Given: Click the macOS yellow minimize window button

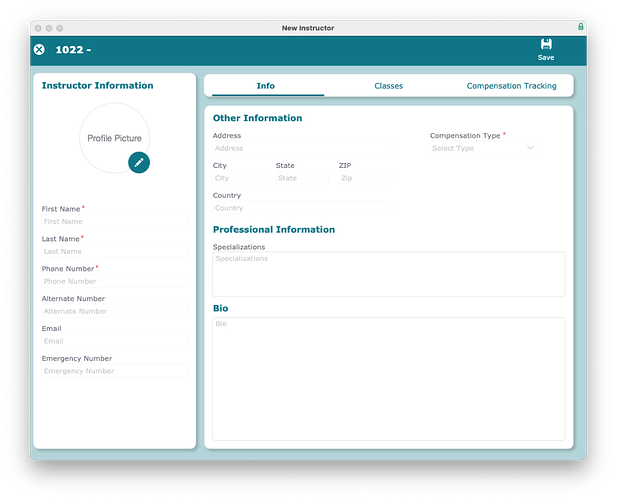Looking at the screenshot, I should tap(49, 28).
